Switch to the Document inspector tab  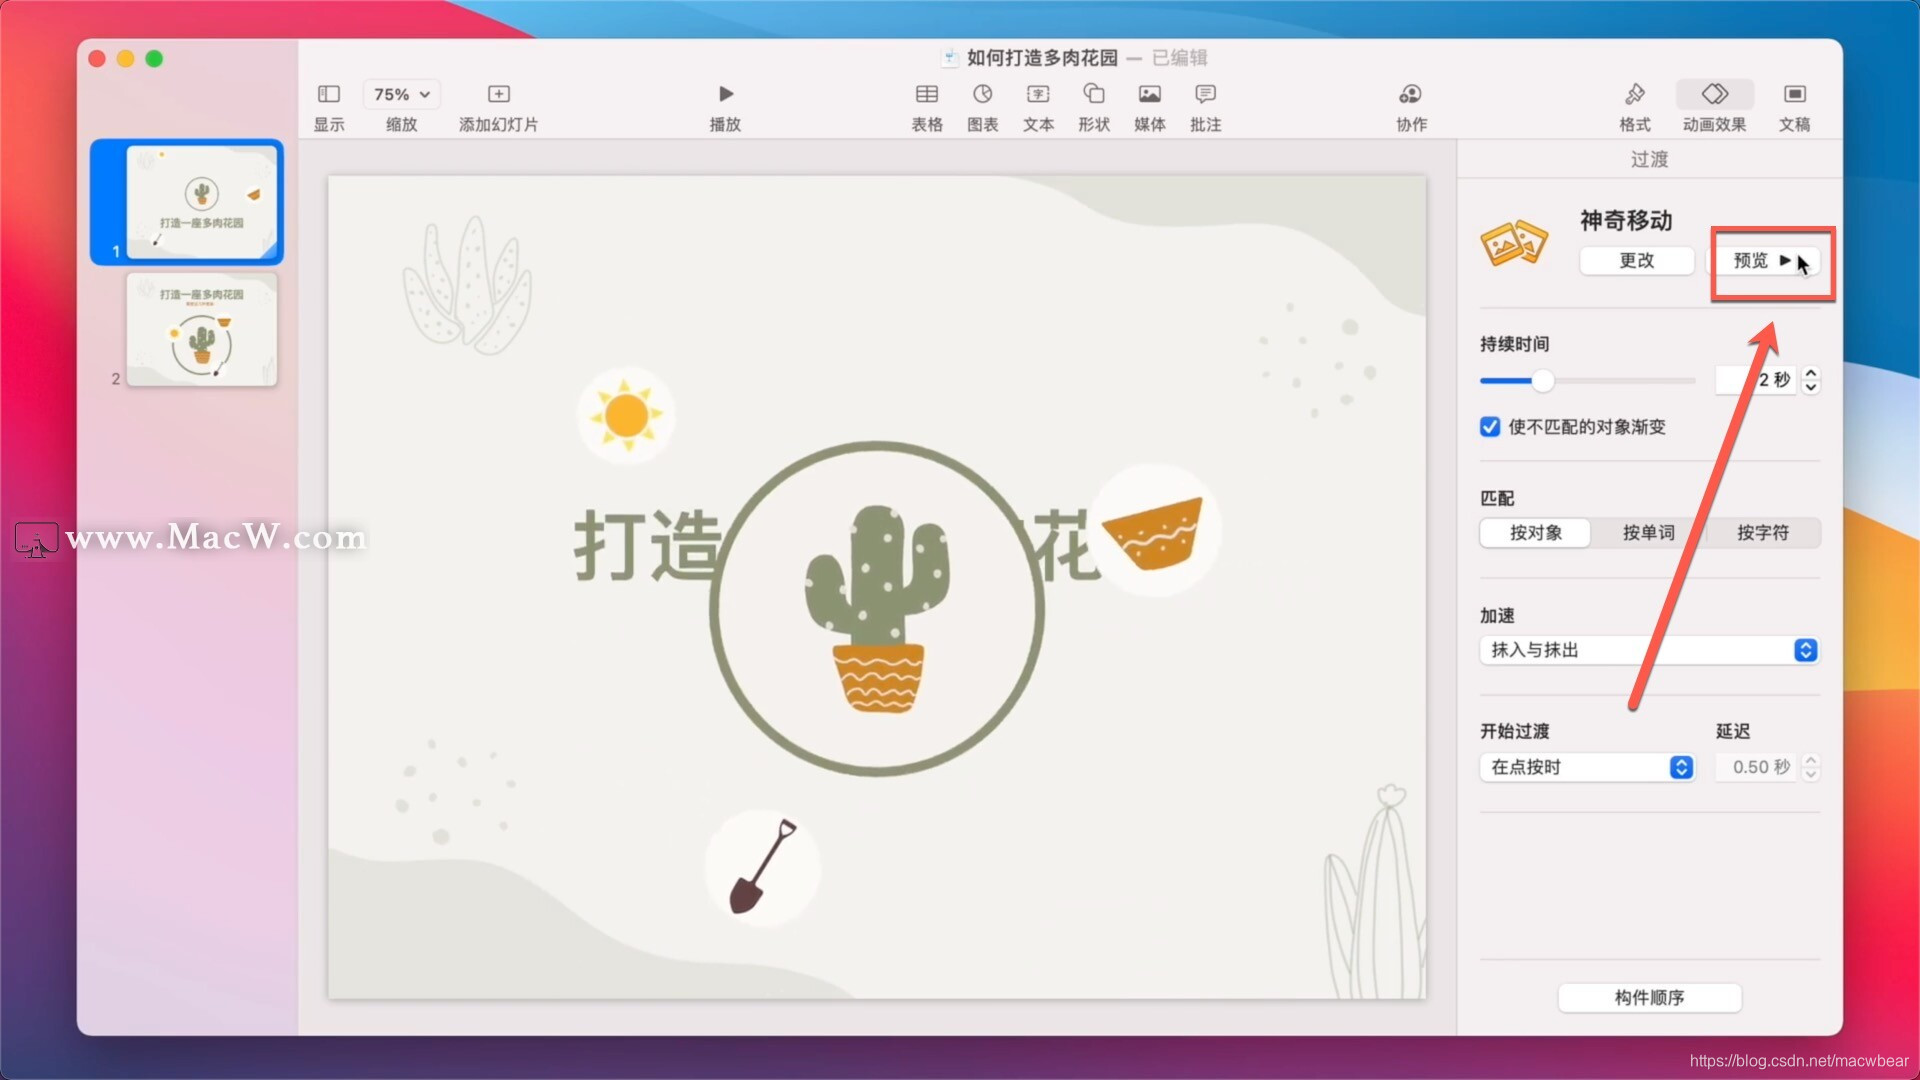1794,94
